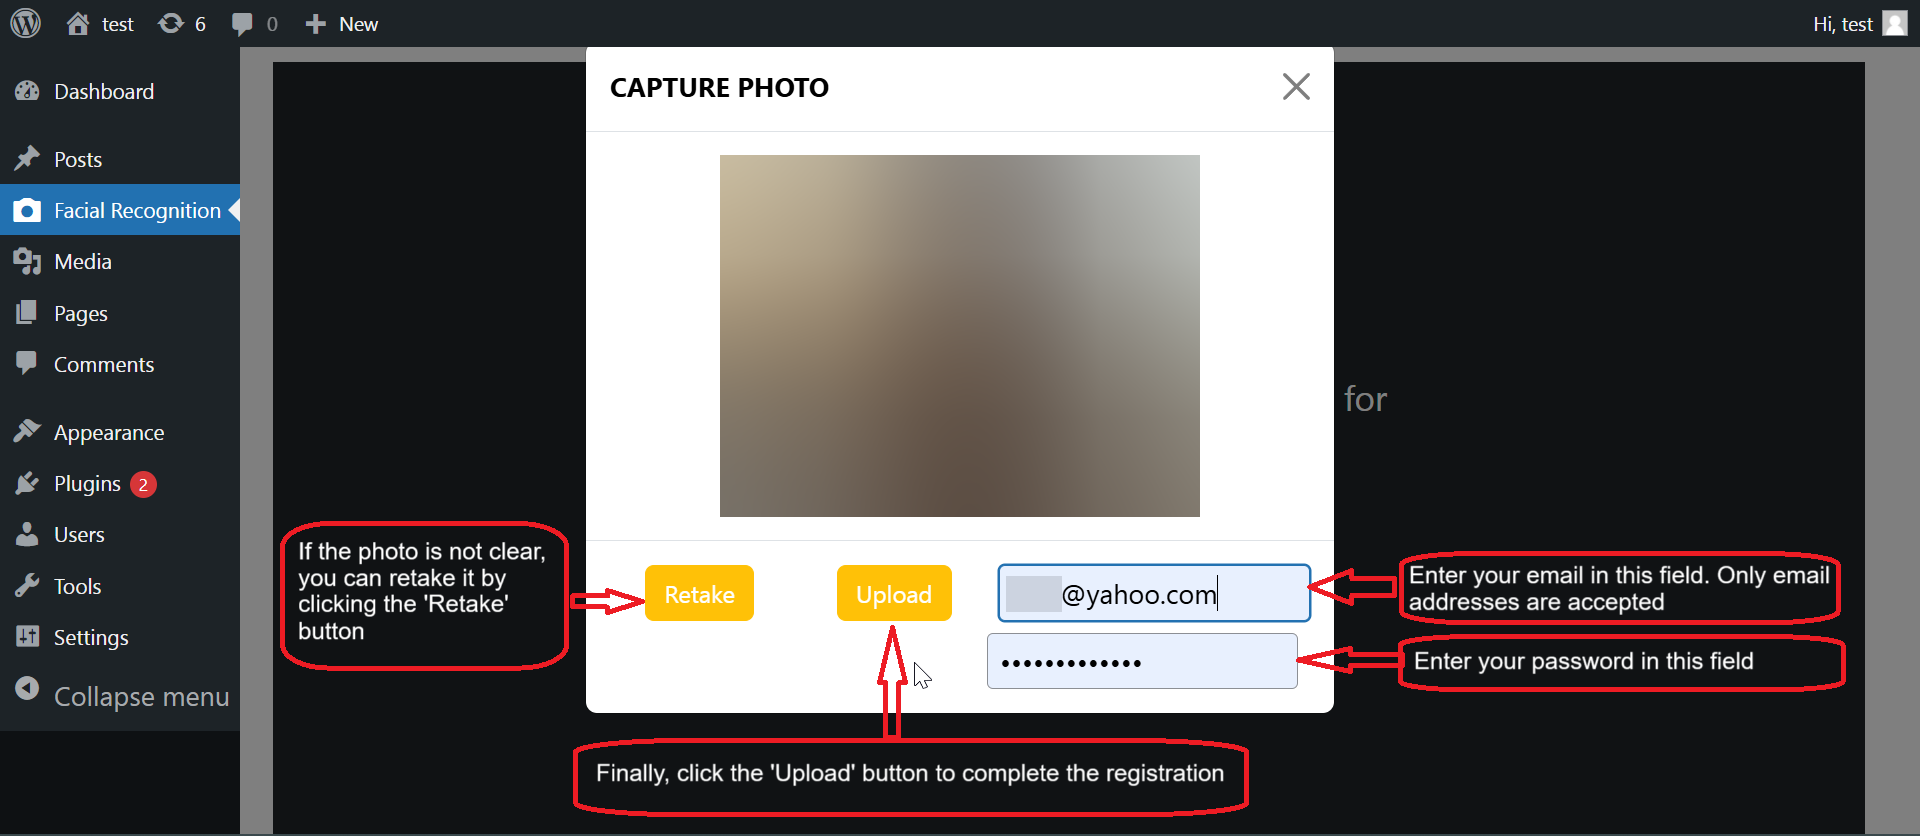Click the Dashboard gauge icon
The height and width of the screenshot is (836, 1920).
[x=27, y=91]
